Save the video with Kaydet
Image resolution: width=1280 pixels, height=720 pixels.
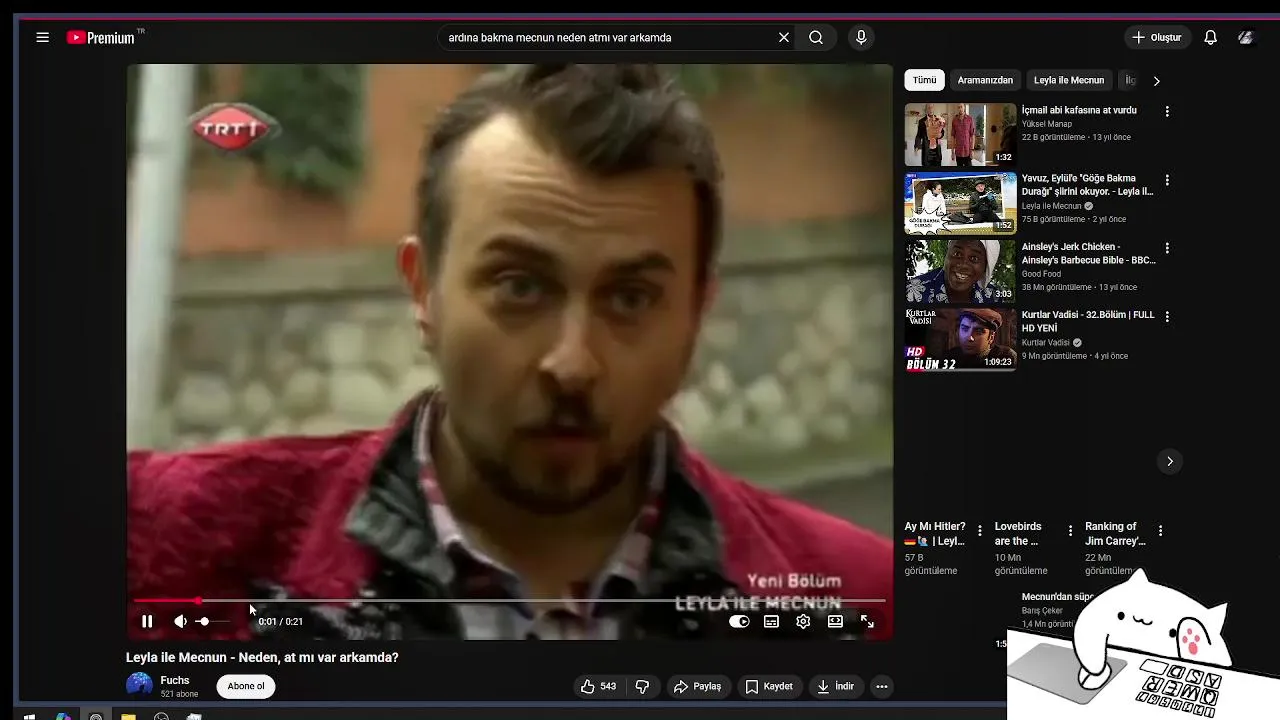[769, 686]
